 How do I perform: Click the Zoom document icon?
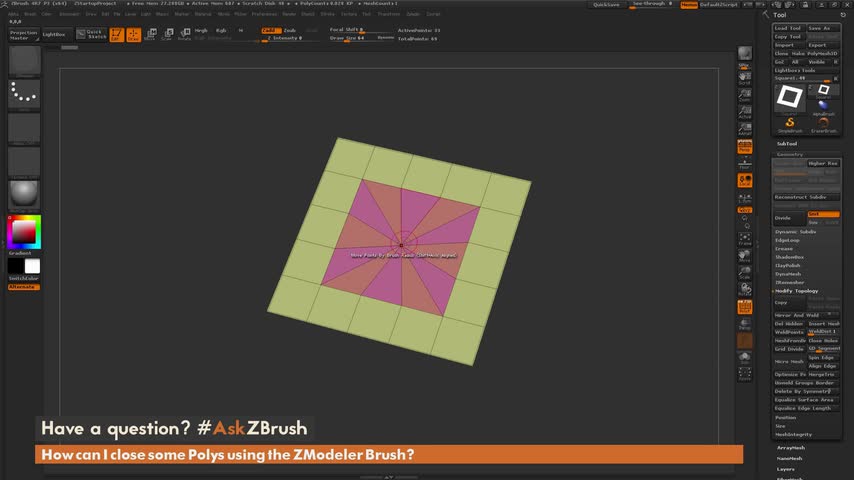(745, 96)
